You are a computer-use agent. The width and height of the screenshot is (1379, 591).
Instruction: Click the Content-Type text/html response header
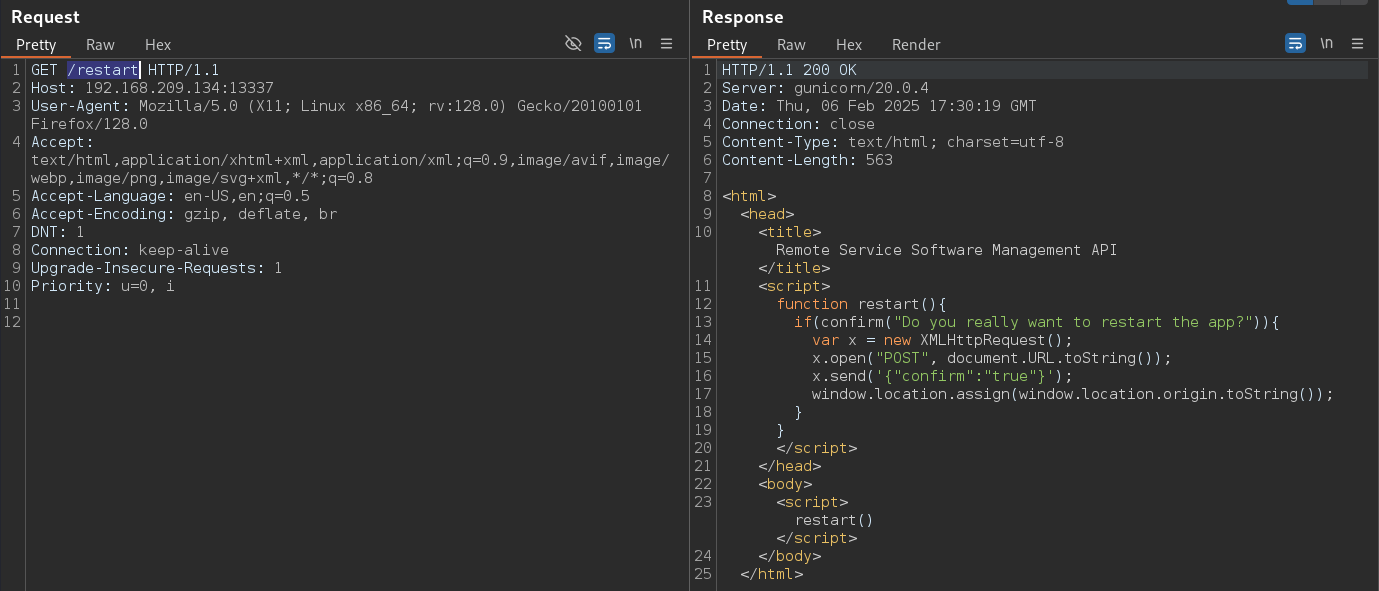(893, 142)
